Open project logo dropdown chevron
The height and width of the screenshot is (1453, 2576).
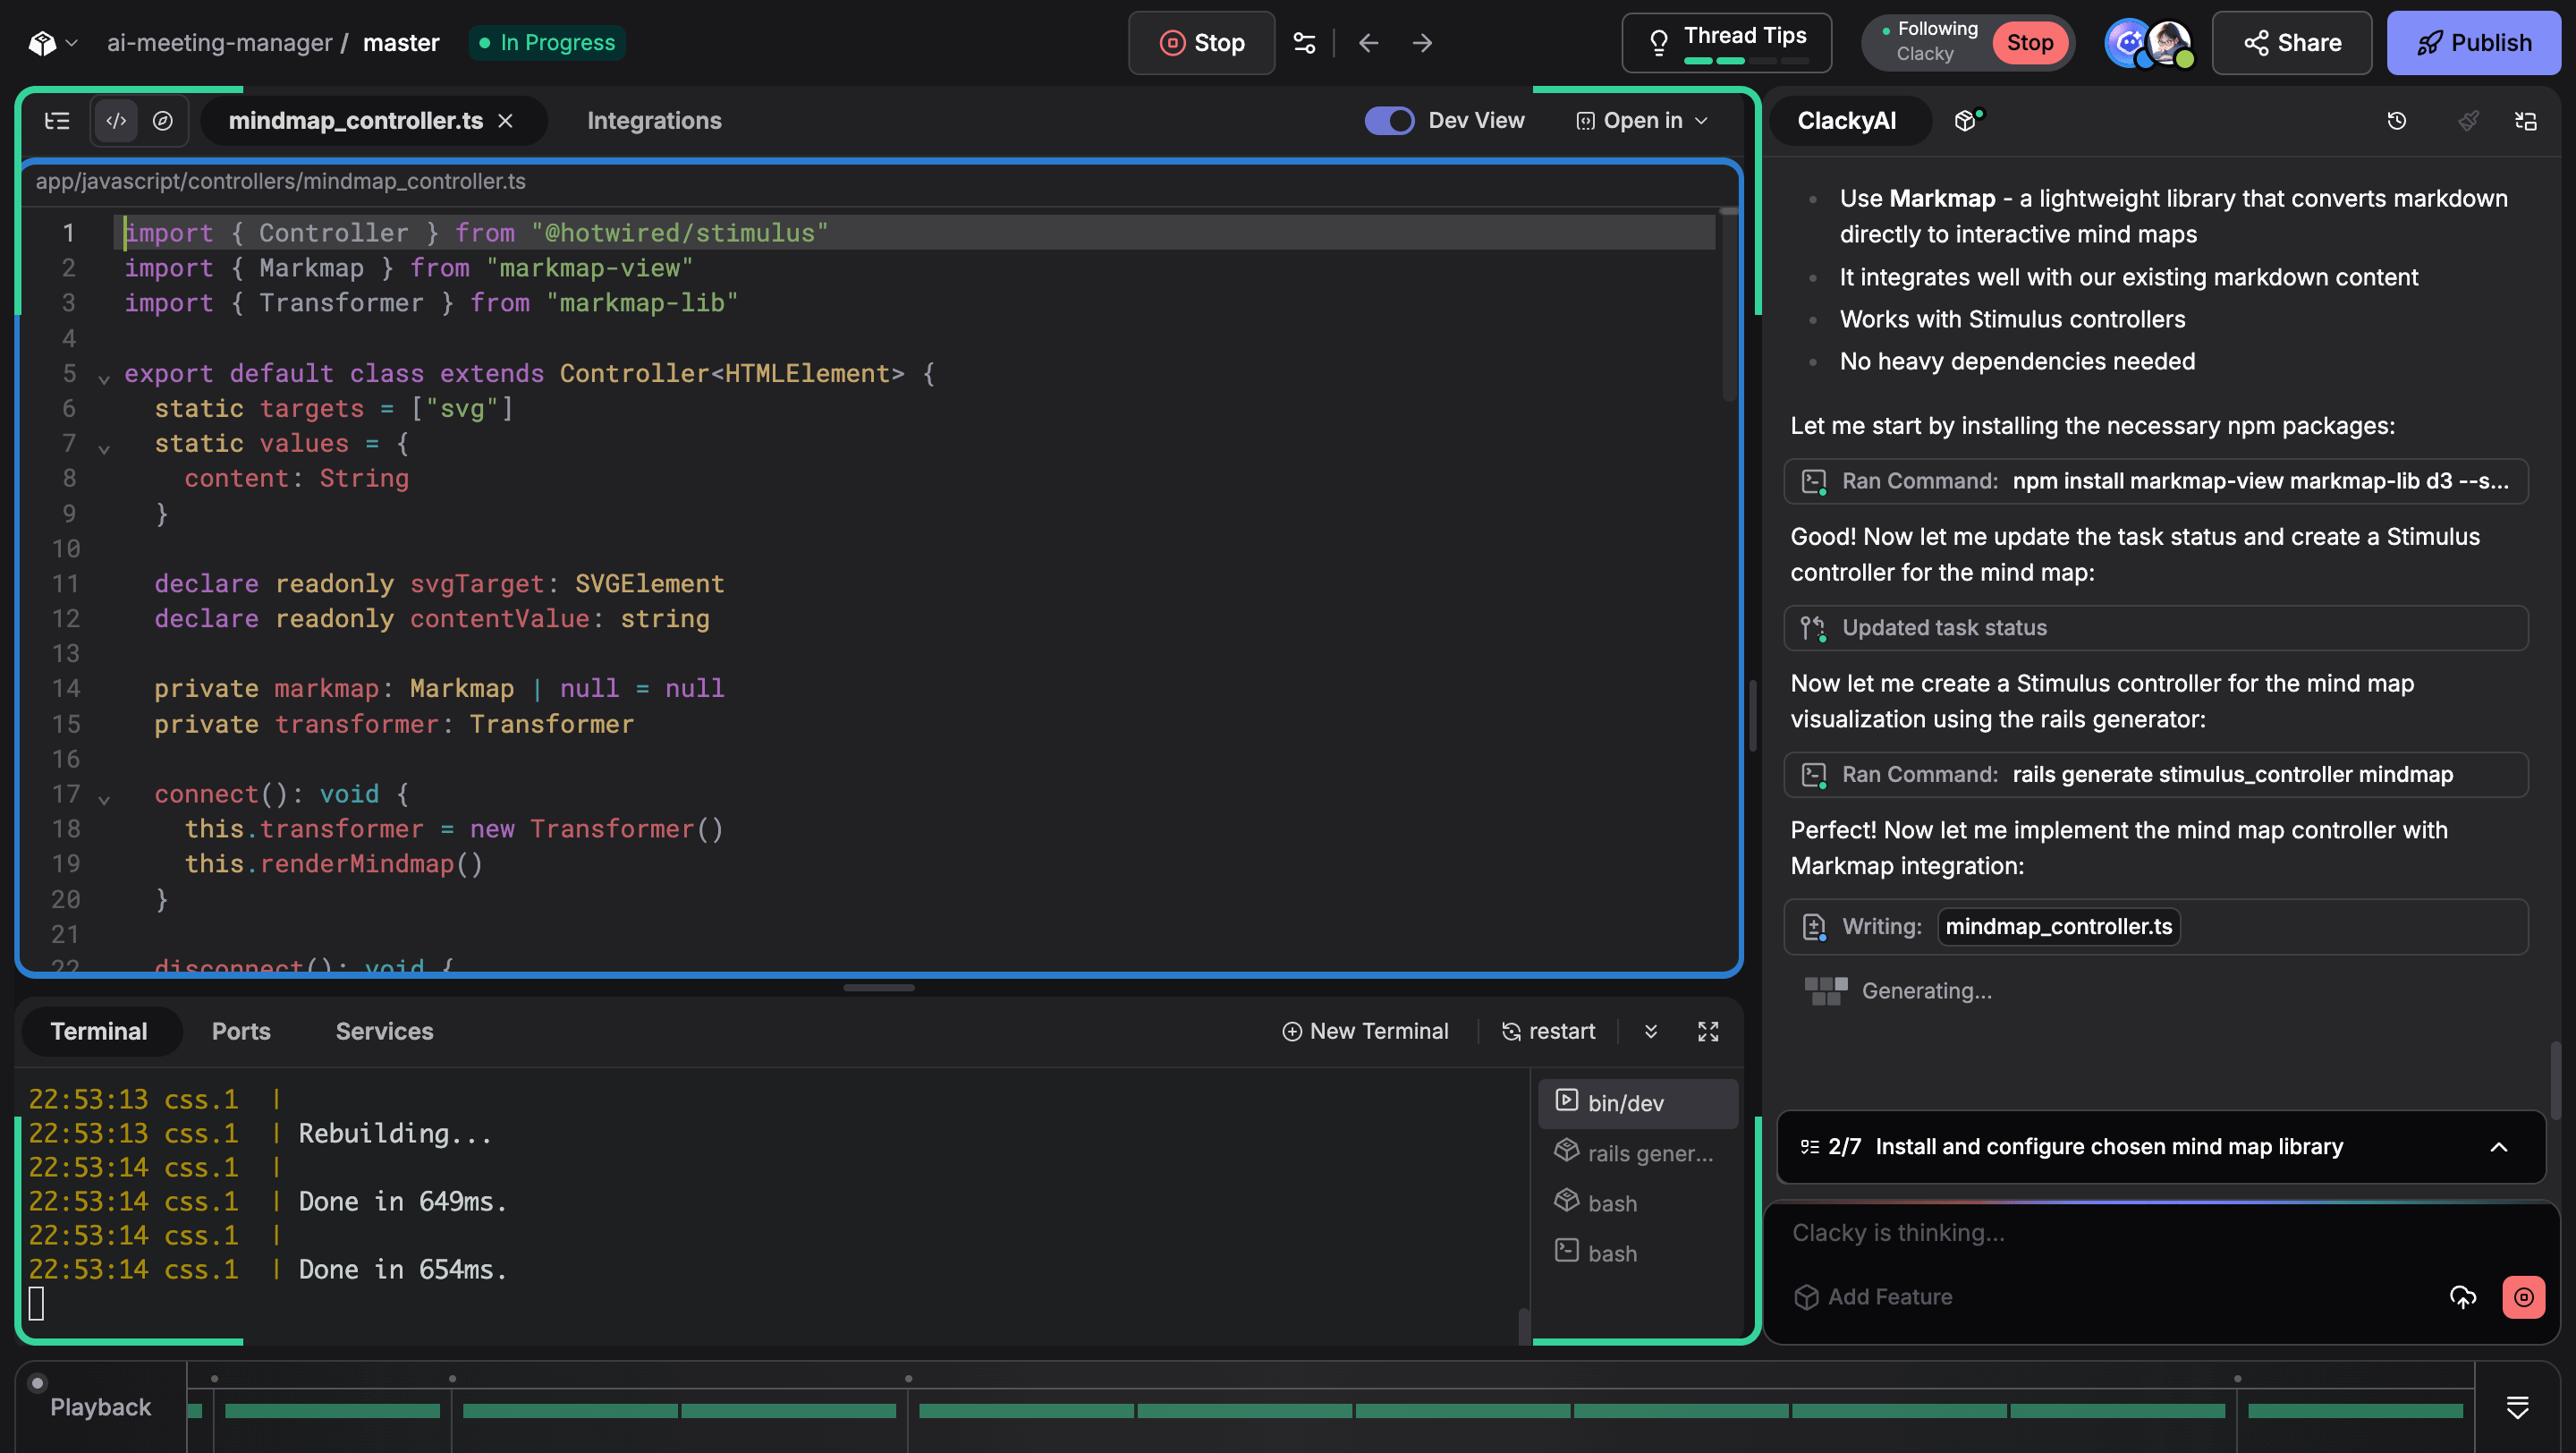pyautogui.click(x=71, y=43)
